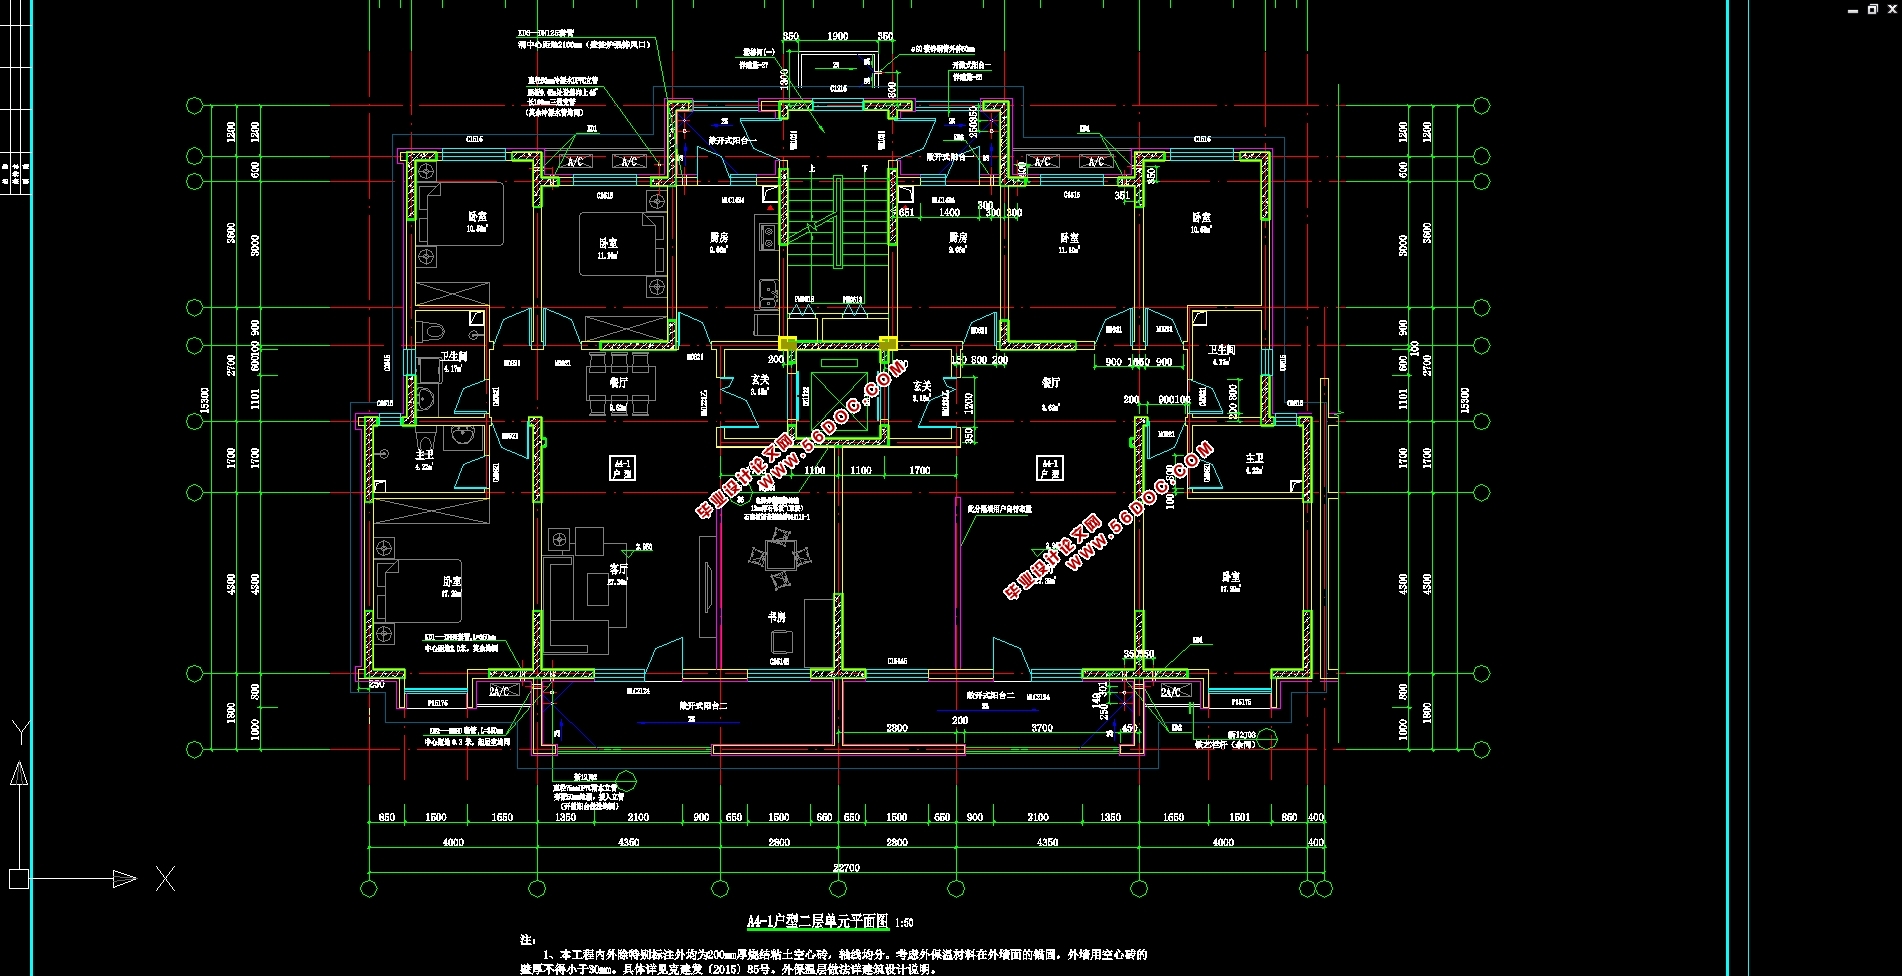This screenshot has height=976, width=1902.
Task: Click the 客厅 living room label
Action: 618,568
